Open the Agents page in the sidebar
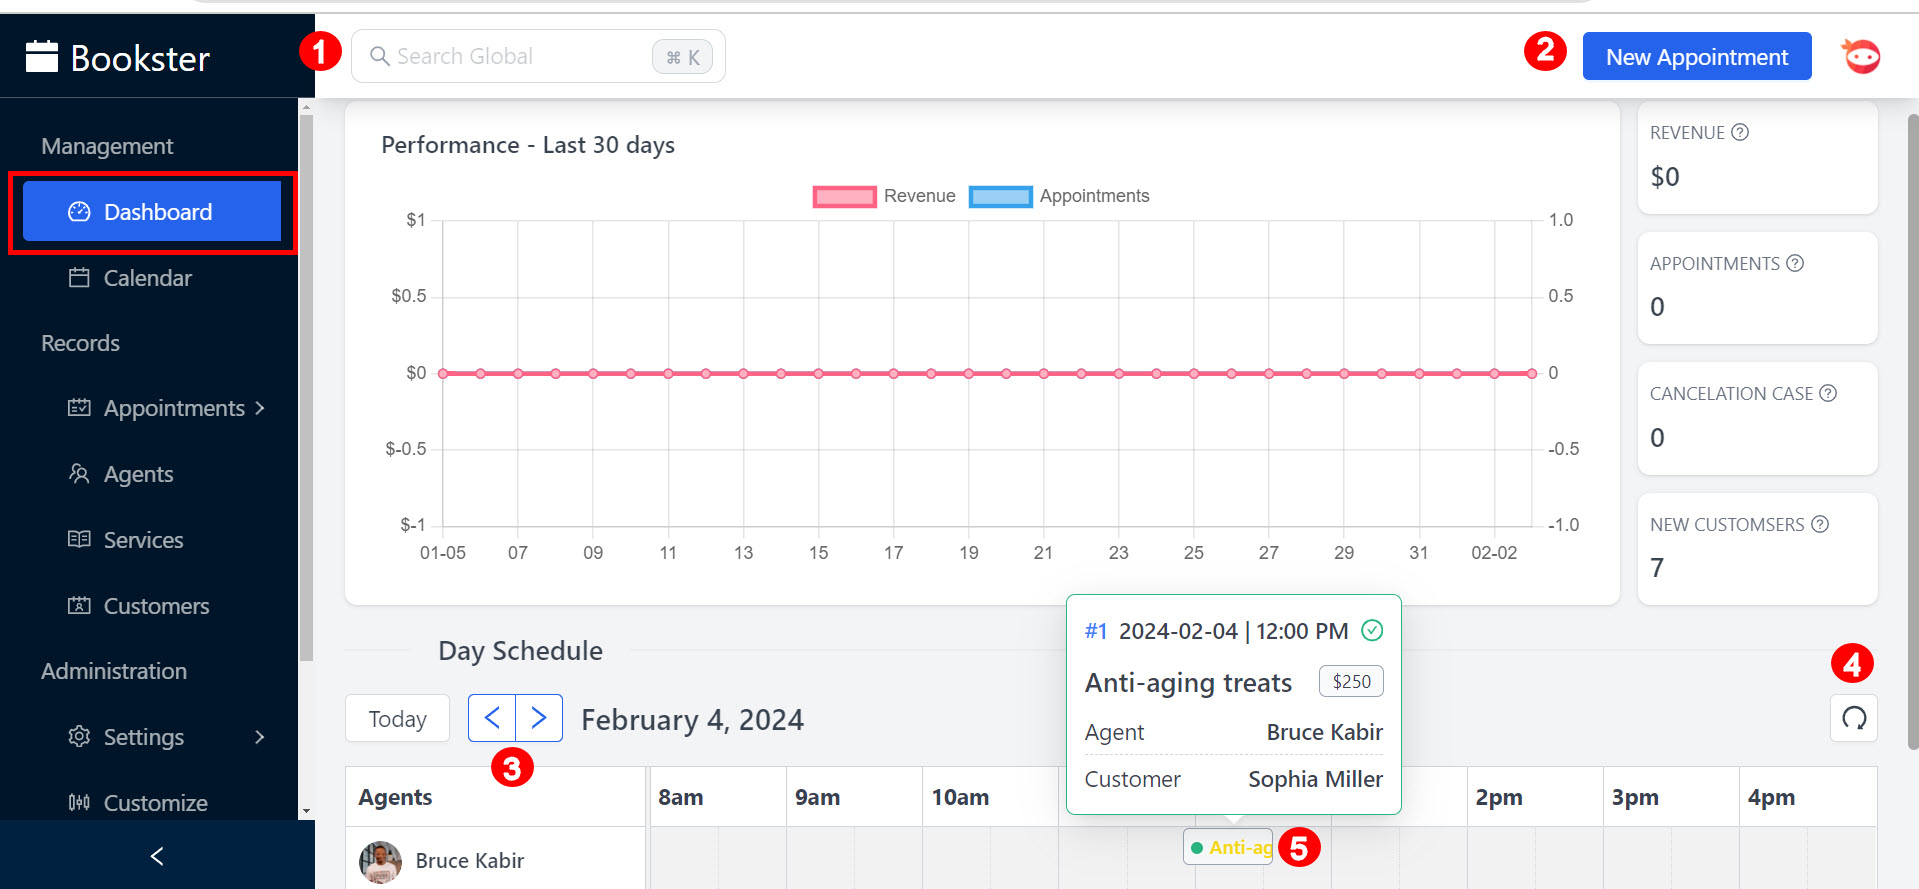Image resolution: width=1919 pixels, height=889 pixels. (x=138, y=474)
